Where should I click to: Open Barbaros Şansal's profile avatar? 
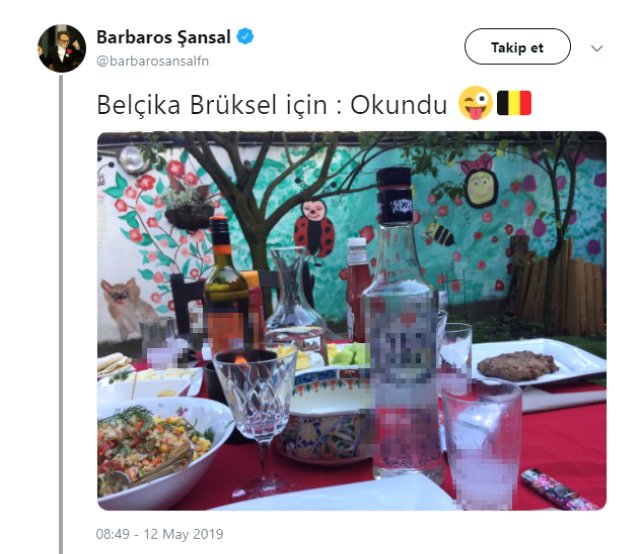click(62, 48)
